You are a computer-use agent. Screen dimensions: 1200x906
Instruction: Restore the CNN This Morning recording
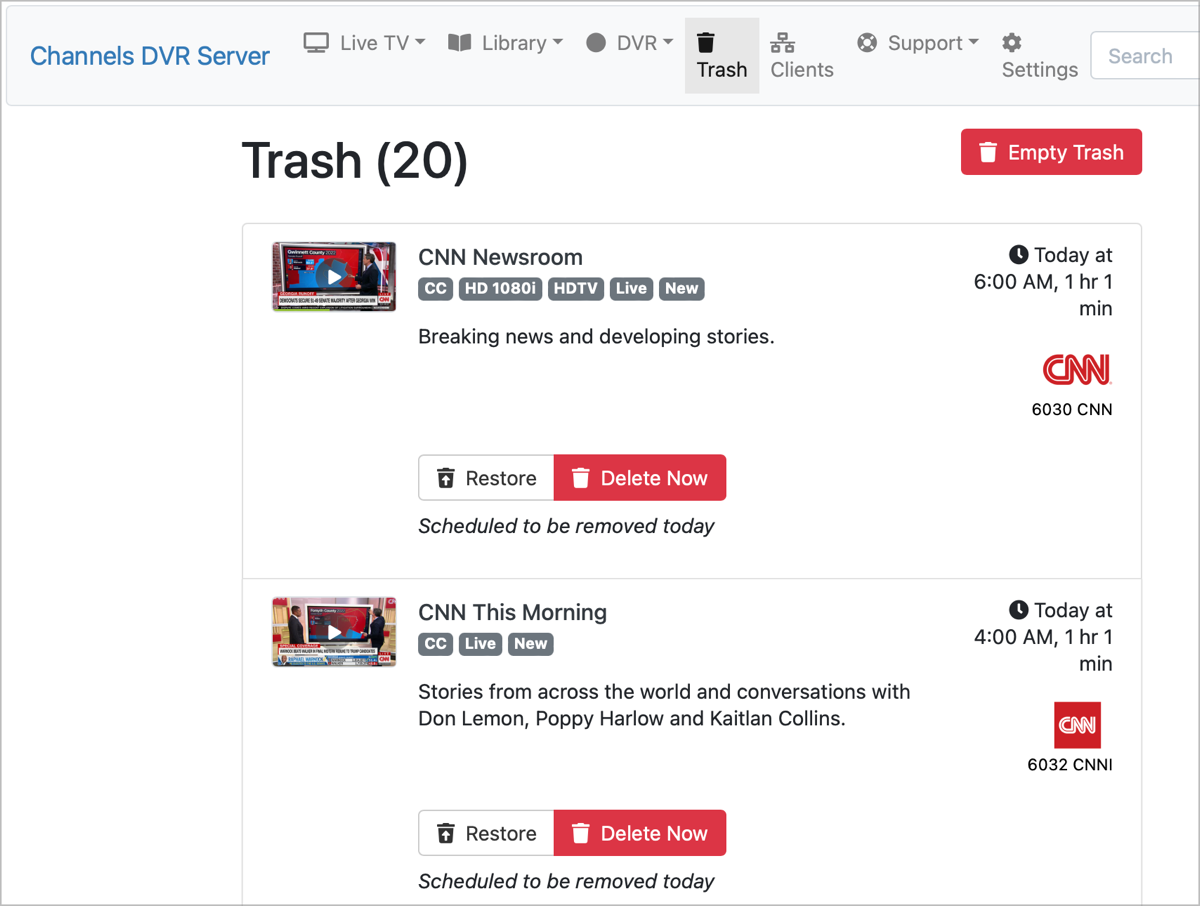click(x=486, y=833)
